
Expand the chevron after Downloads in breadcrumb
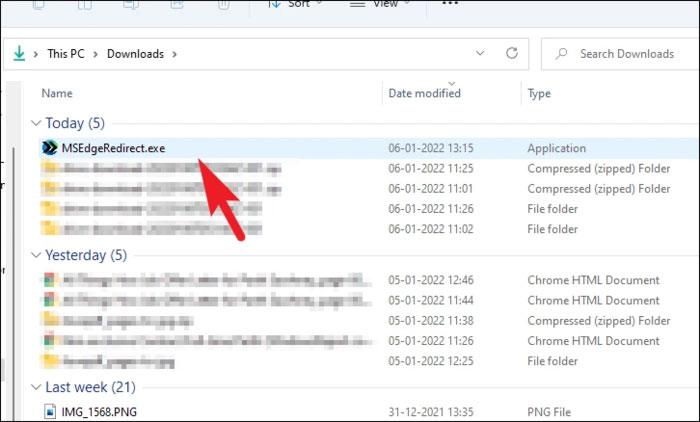click(174, 54)
